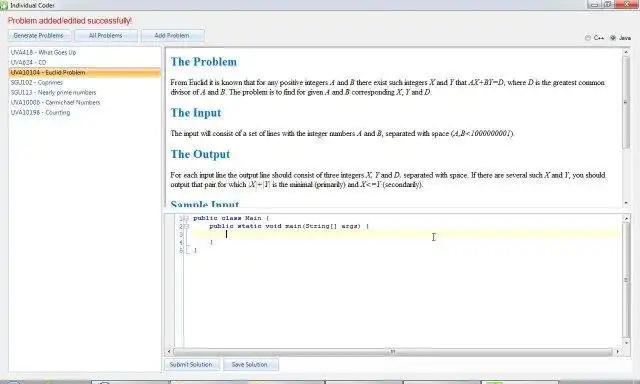Select the C++ language radio button
The height and width of the screenshot is (384, 640).
(588, 38)
